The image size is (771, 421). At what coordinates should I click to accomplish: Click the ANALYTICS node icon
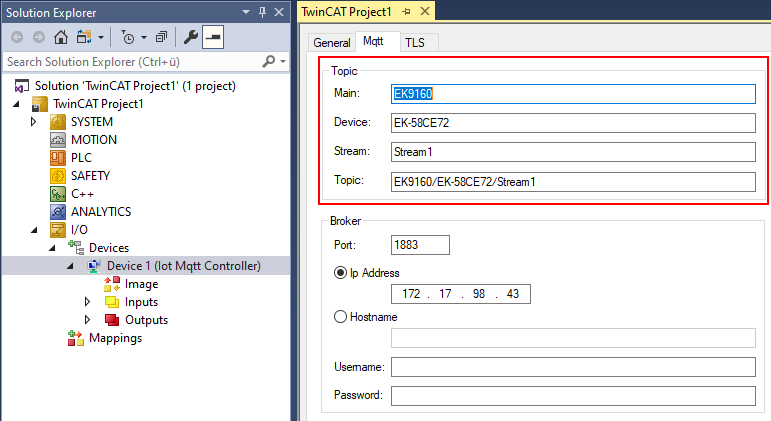[x=58, y=212]
